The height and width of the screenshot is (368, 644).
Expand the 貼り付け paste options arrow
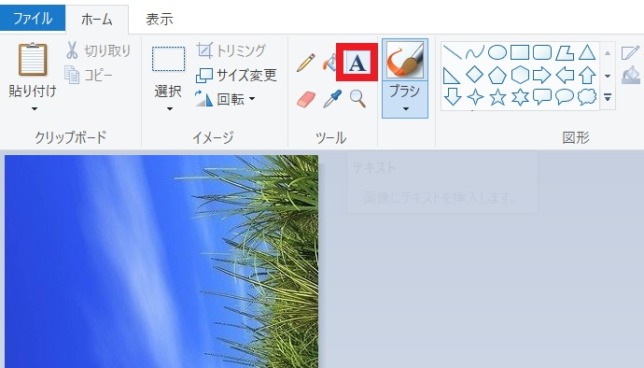[x=34, y=109]
